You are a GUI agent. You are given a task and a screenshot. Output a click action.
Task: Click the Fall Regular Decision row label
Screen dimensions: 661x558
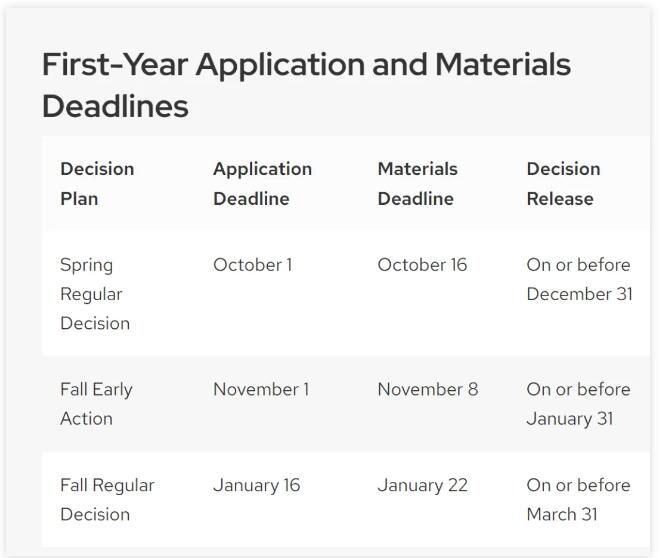(107, 500)
